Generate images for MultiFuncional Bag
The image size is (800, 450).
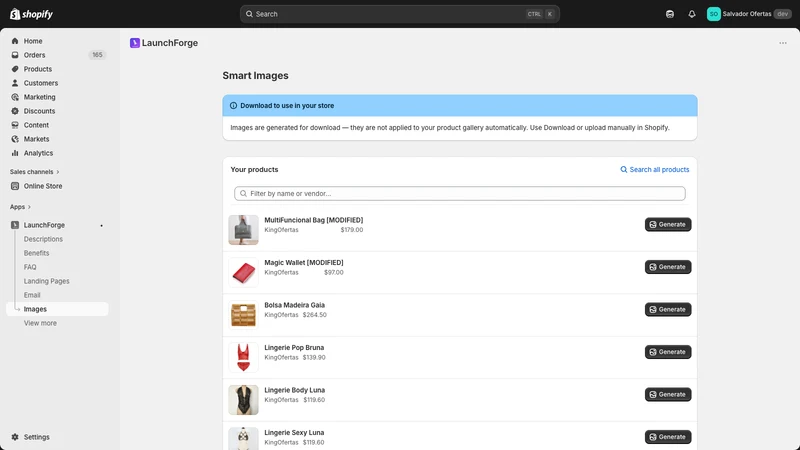(x=668, y=224)
